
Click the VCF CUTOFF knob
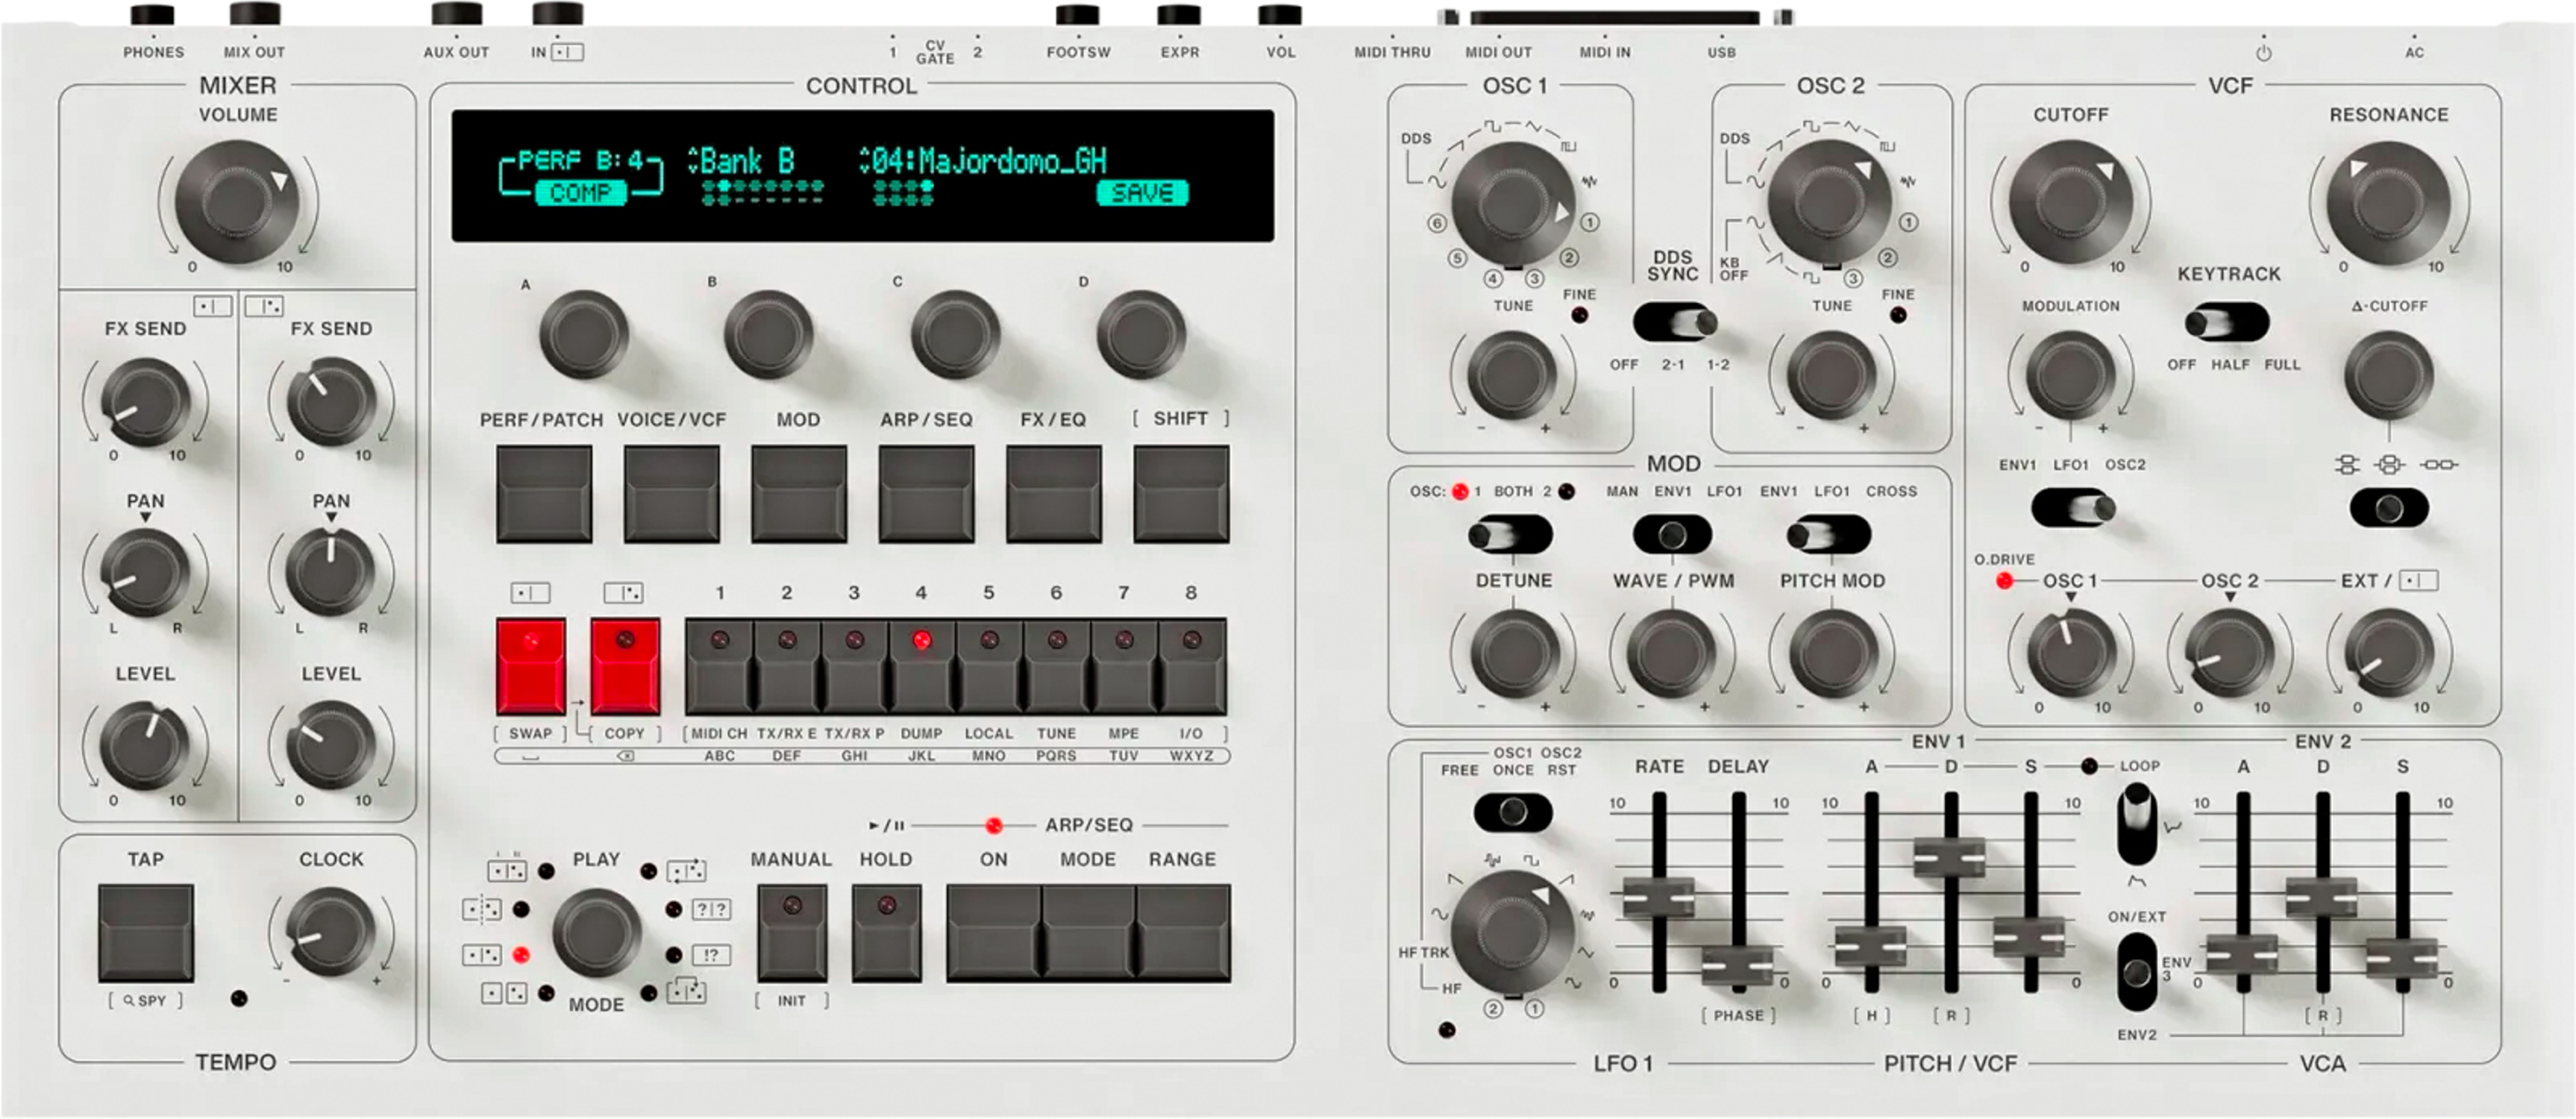coord(2071,203)
